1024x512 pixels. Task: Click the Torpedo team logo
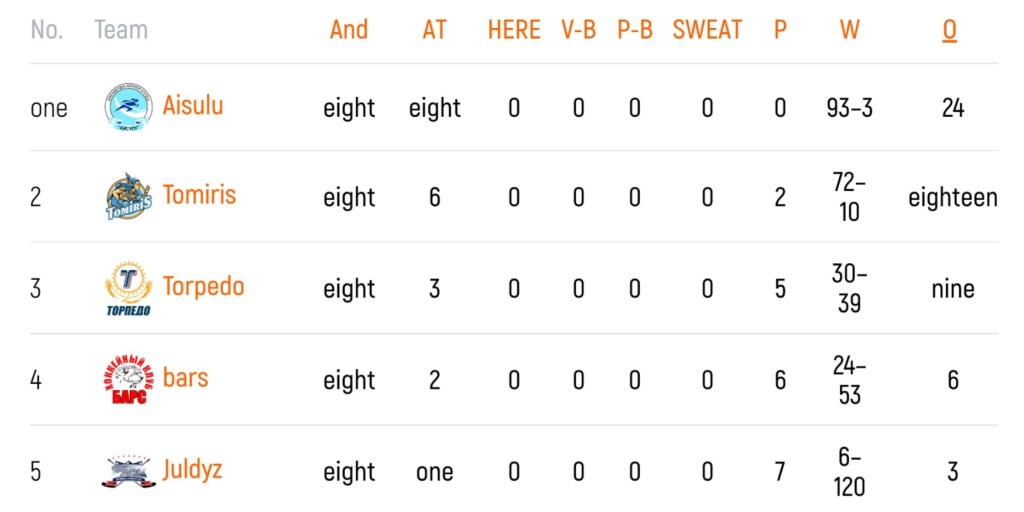coord(129,288)
